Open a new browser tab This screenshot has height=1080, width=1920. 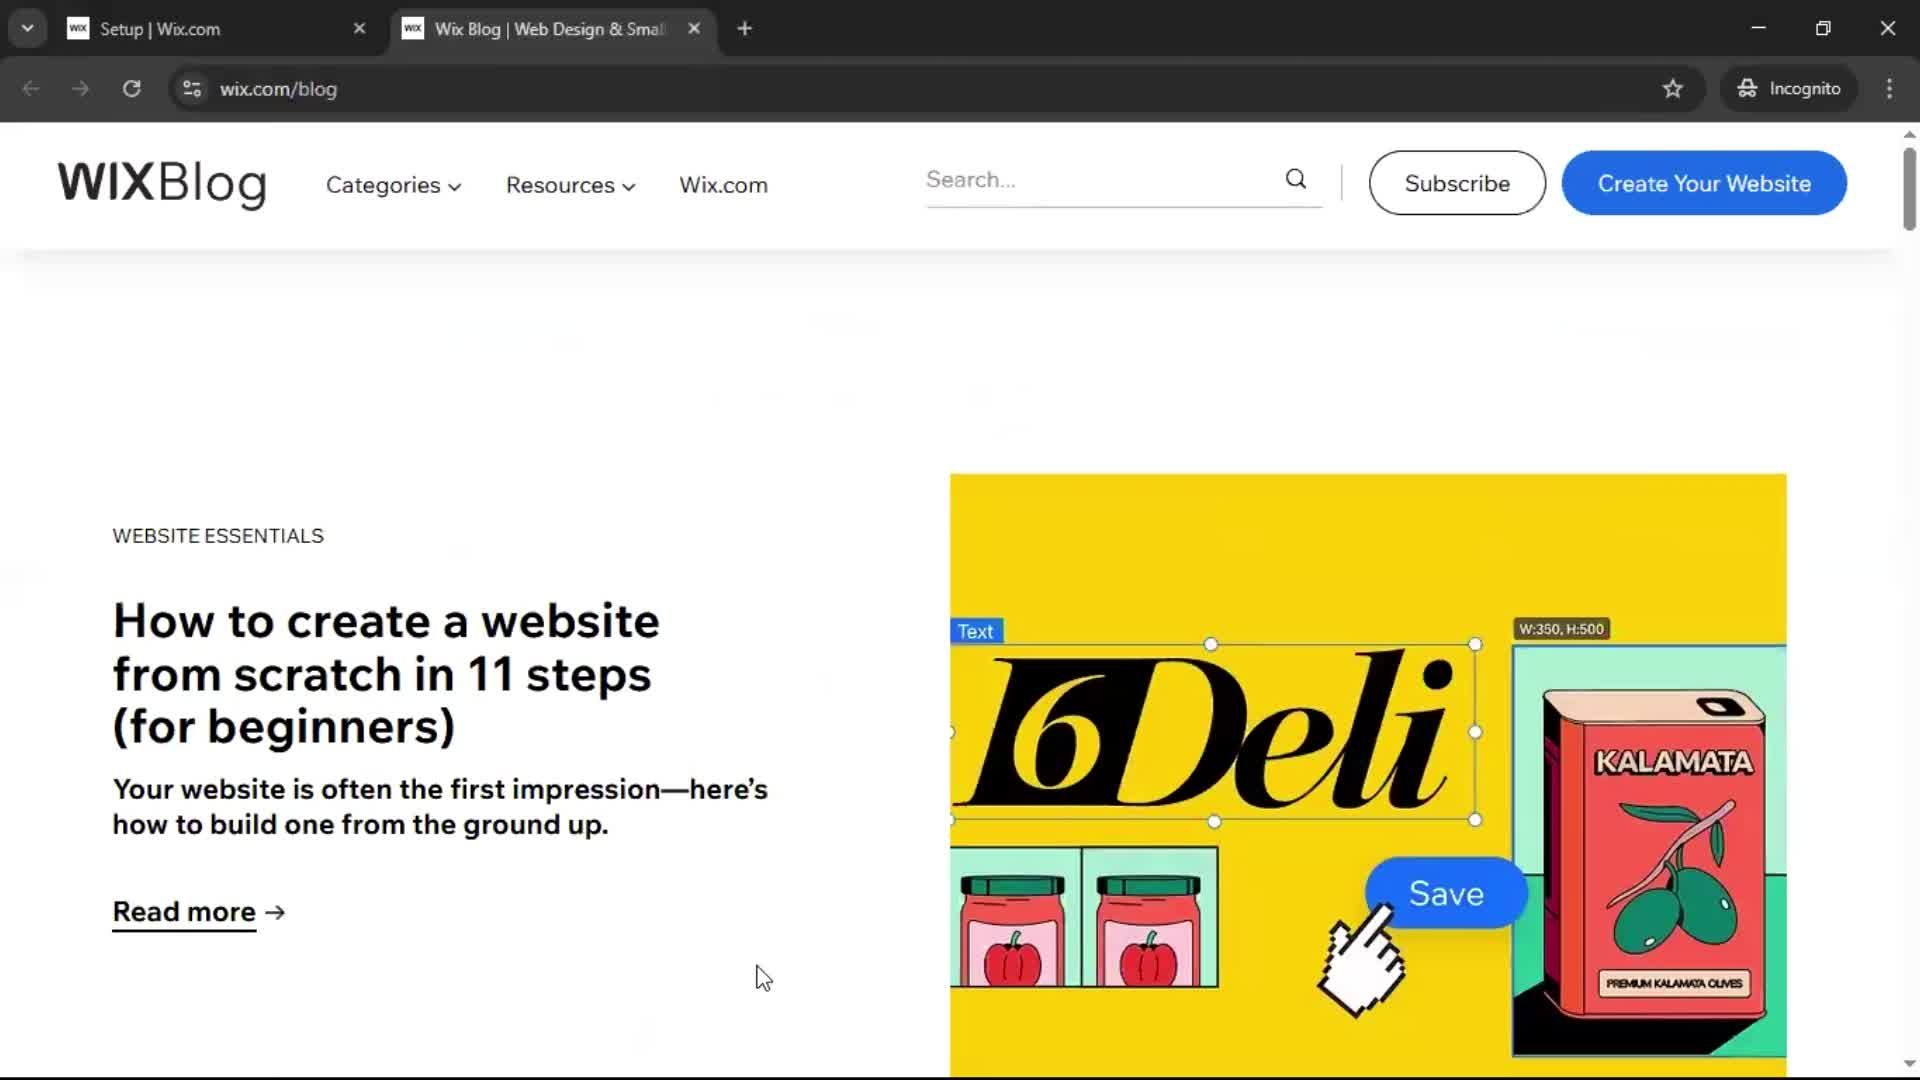click(x=744, y=29)
